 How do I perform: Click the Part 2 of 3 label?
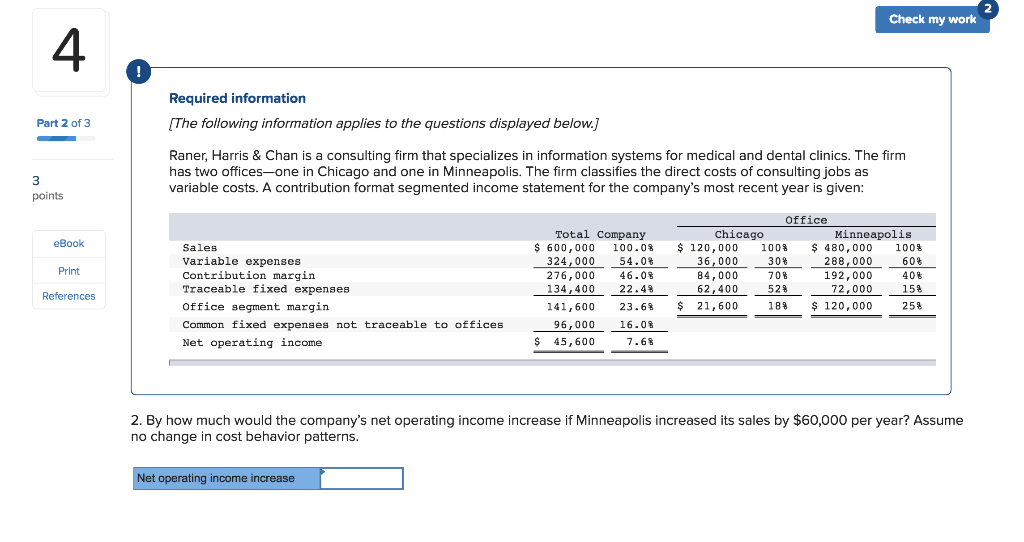(x=63, y=123)
